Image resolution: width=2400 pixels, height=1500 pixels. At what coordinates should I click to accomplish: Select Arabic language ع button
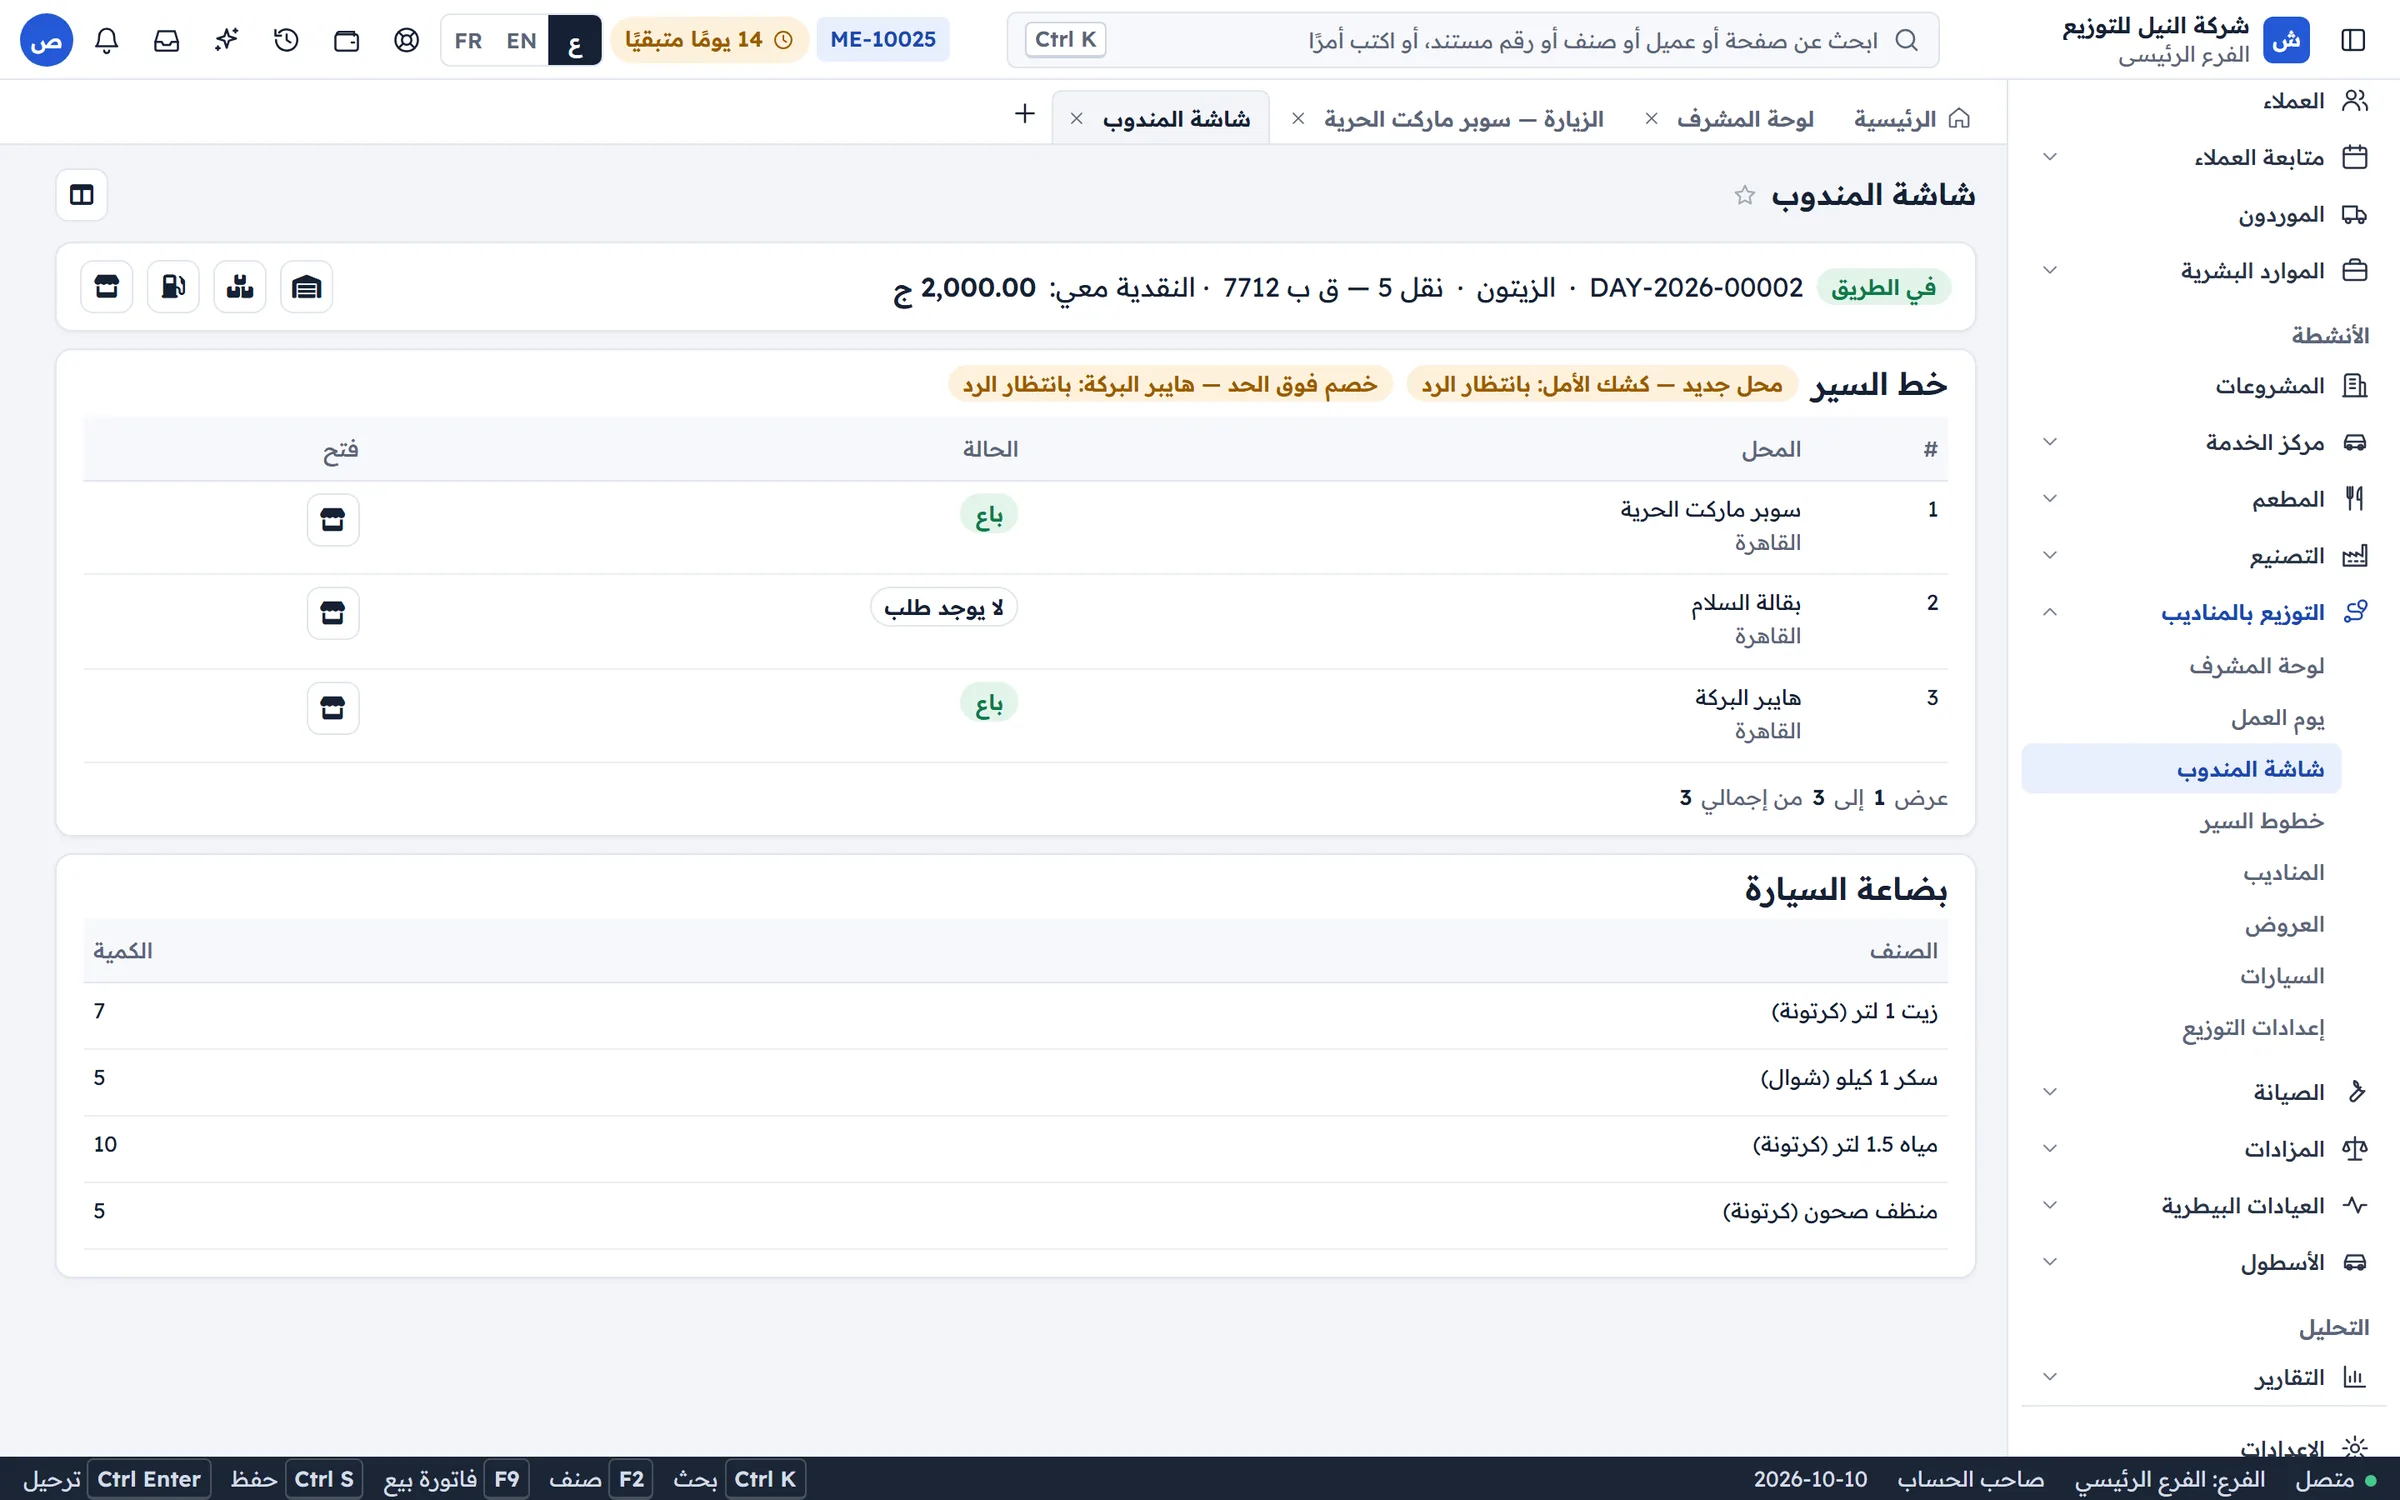tap(575, 40)
